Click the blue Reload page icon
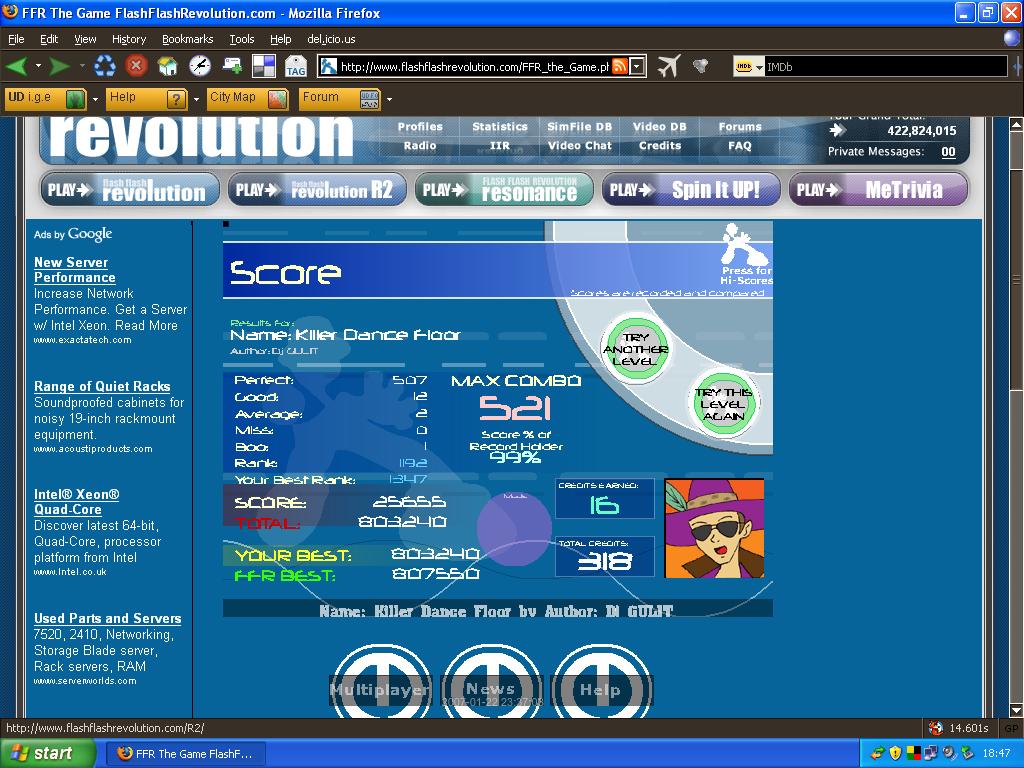Screen dimensions: 1024x768 click(x=104, y=65)
